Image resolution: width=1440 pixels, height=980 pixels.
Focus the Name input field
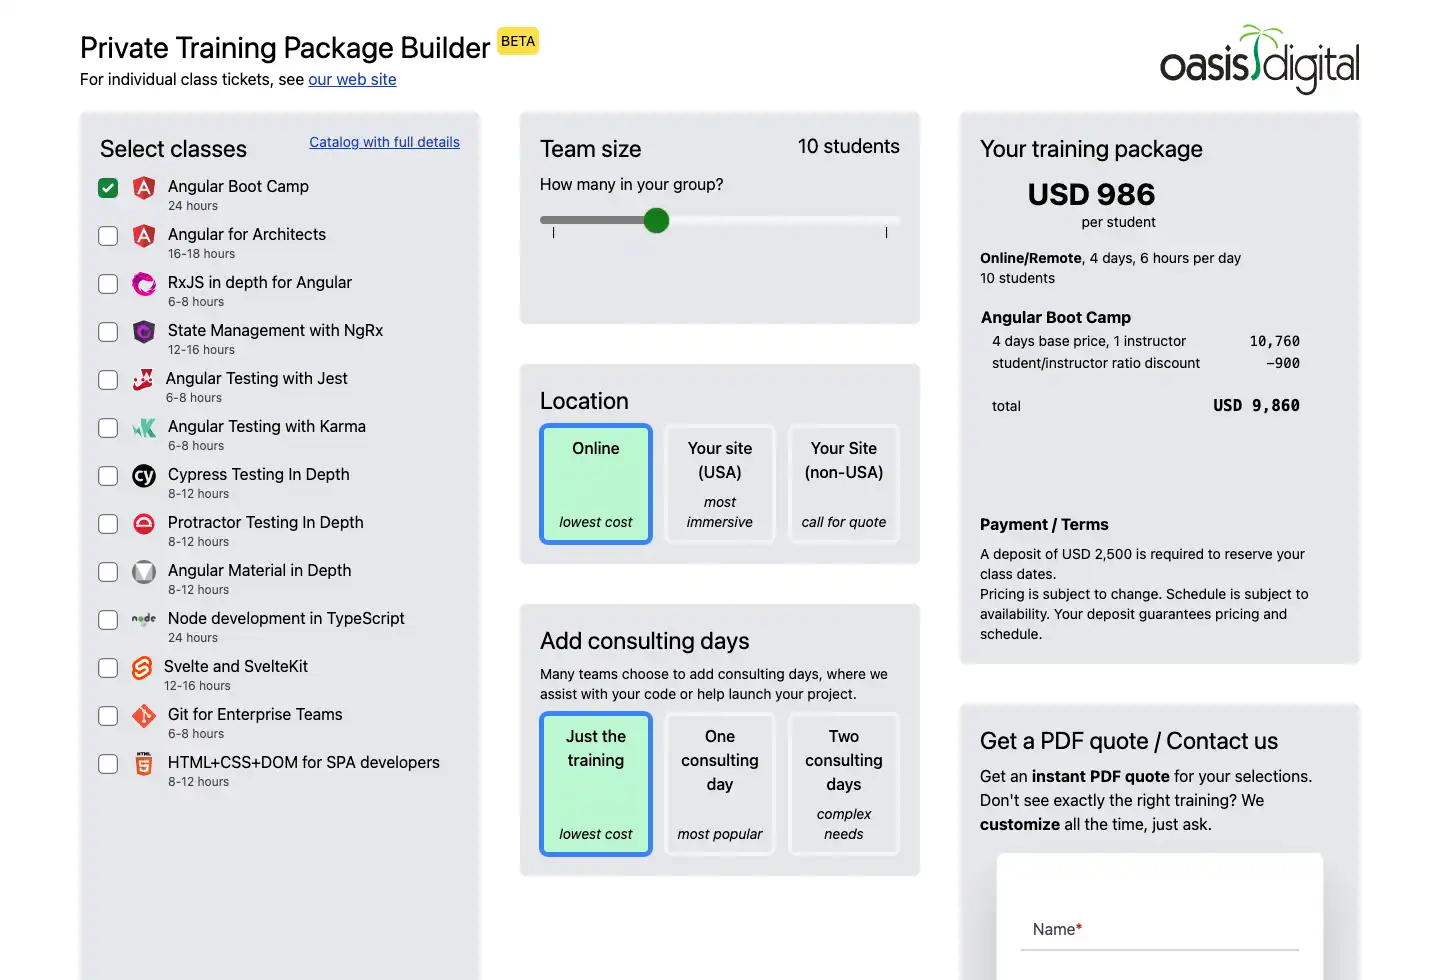coord(1160,930)
